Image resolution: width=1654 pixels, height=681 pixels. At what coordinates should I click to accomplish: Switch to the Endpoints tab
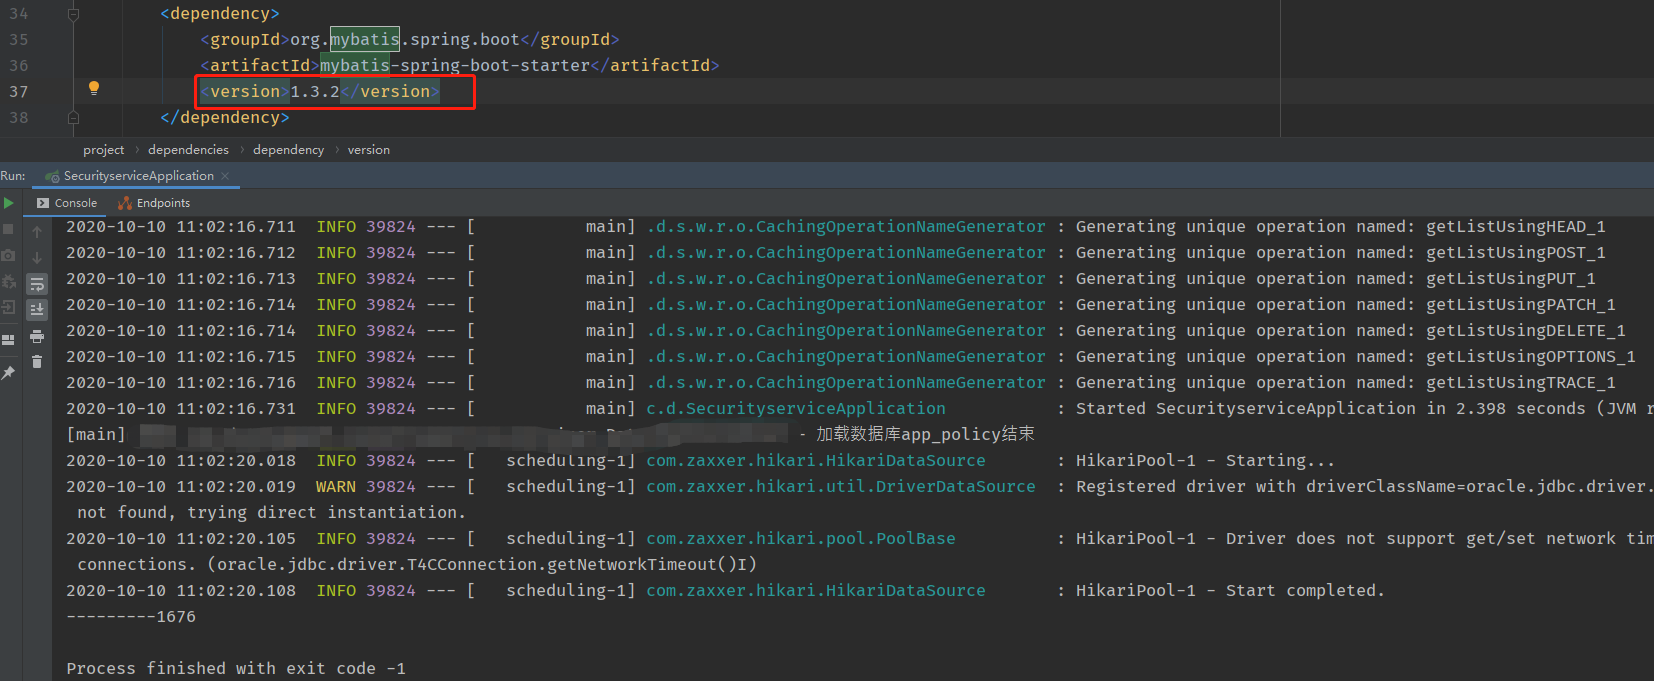[x=154, y=203]
